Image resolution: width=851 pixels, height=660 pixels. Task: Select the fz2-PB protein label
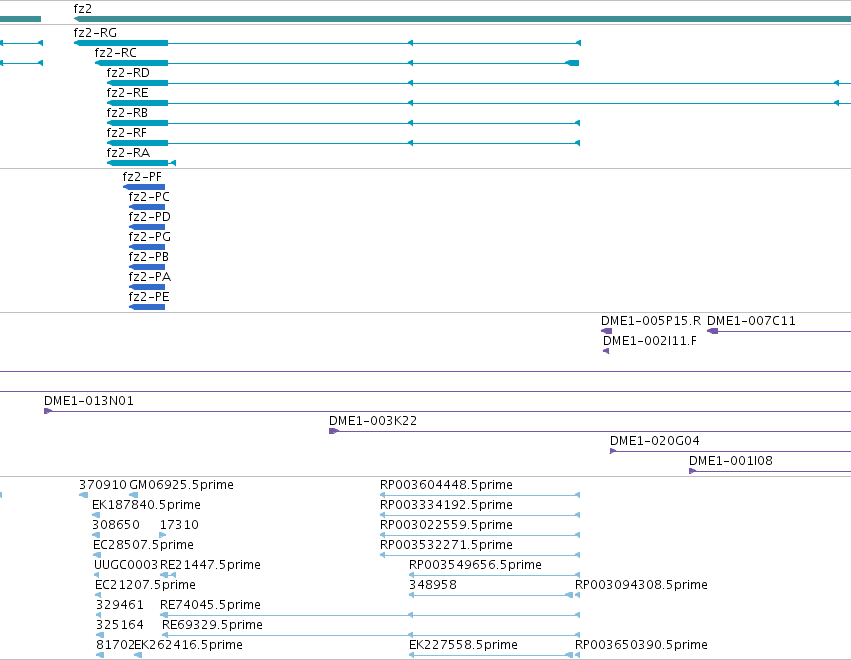tap(149, 257)
